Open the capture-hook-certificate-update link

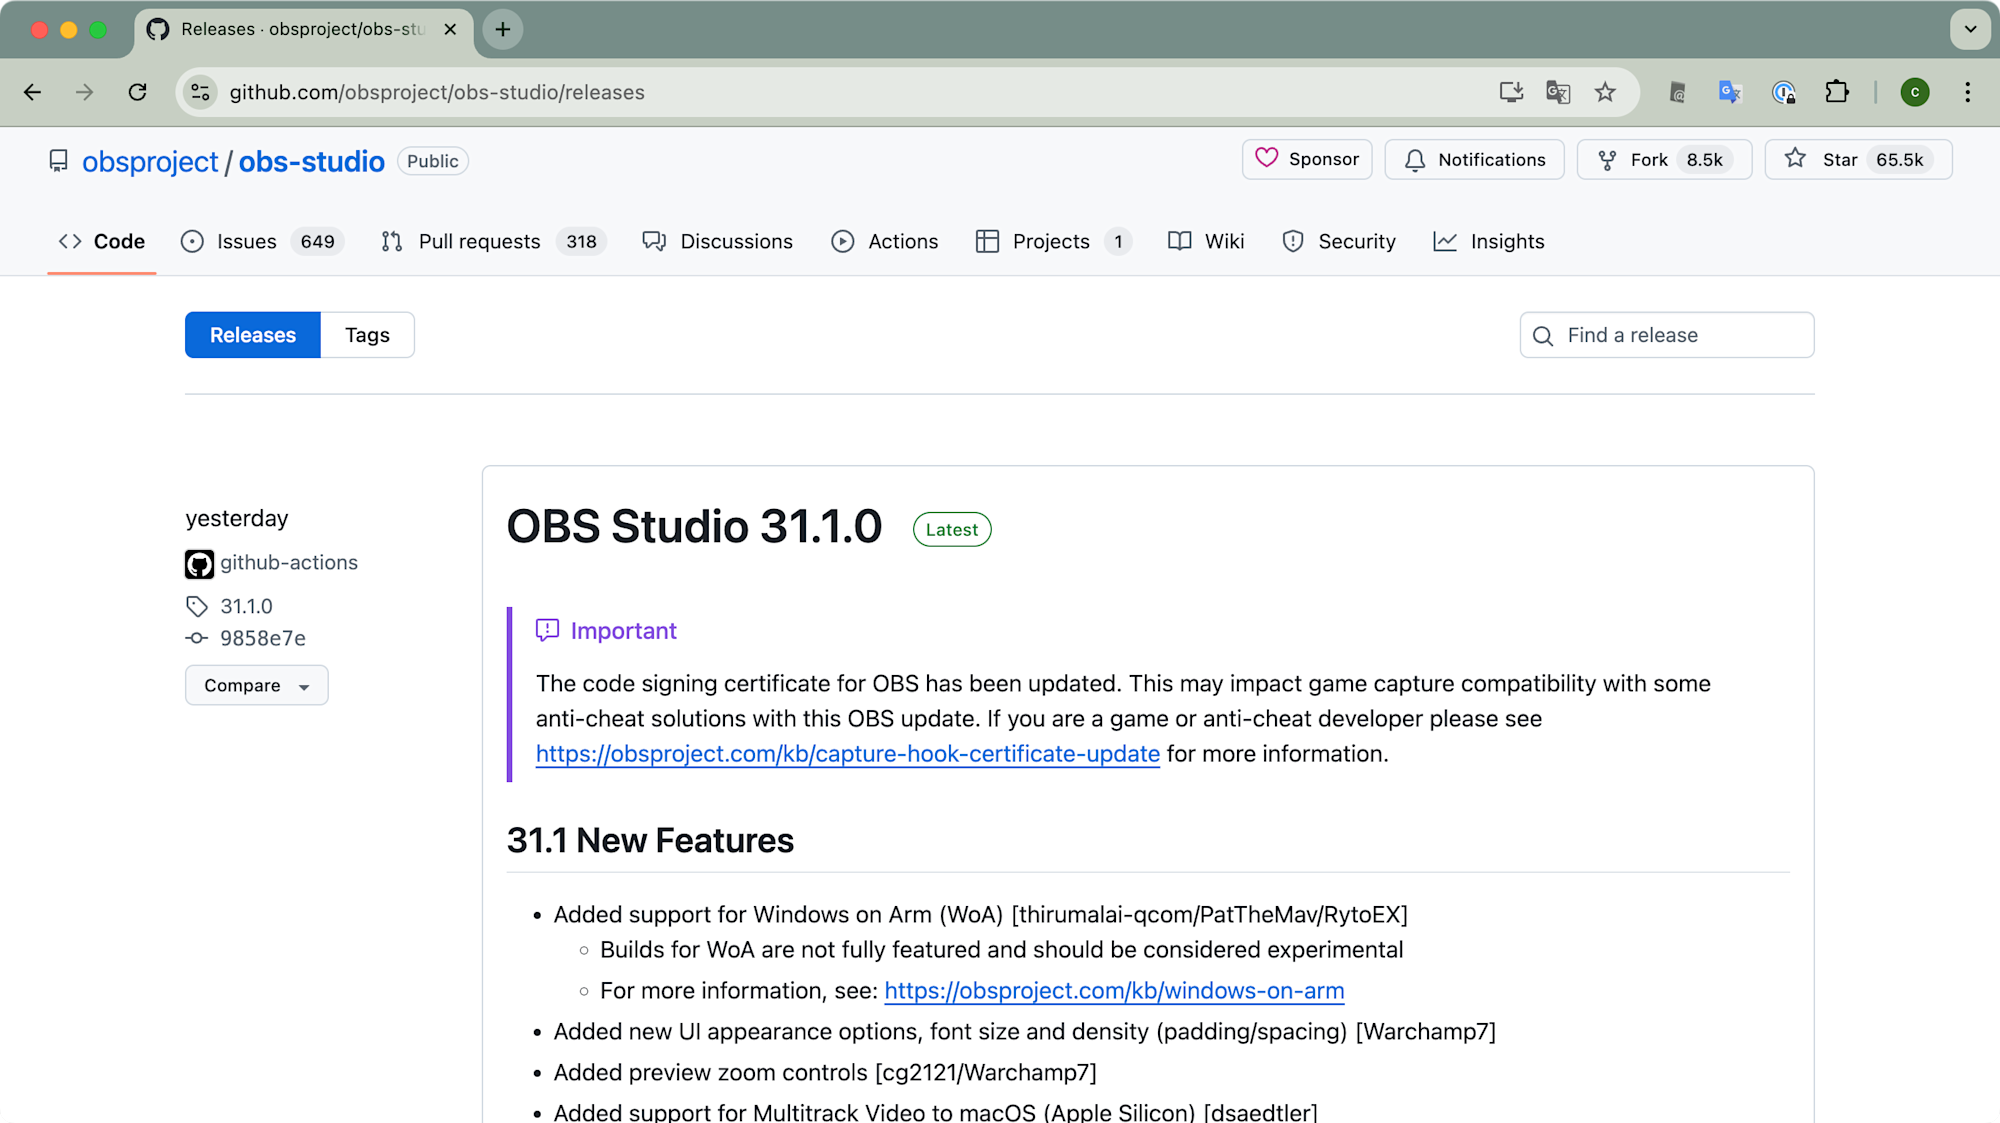848,754
